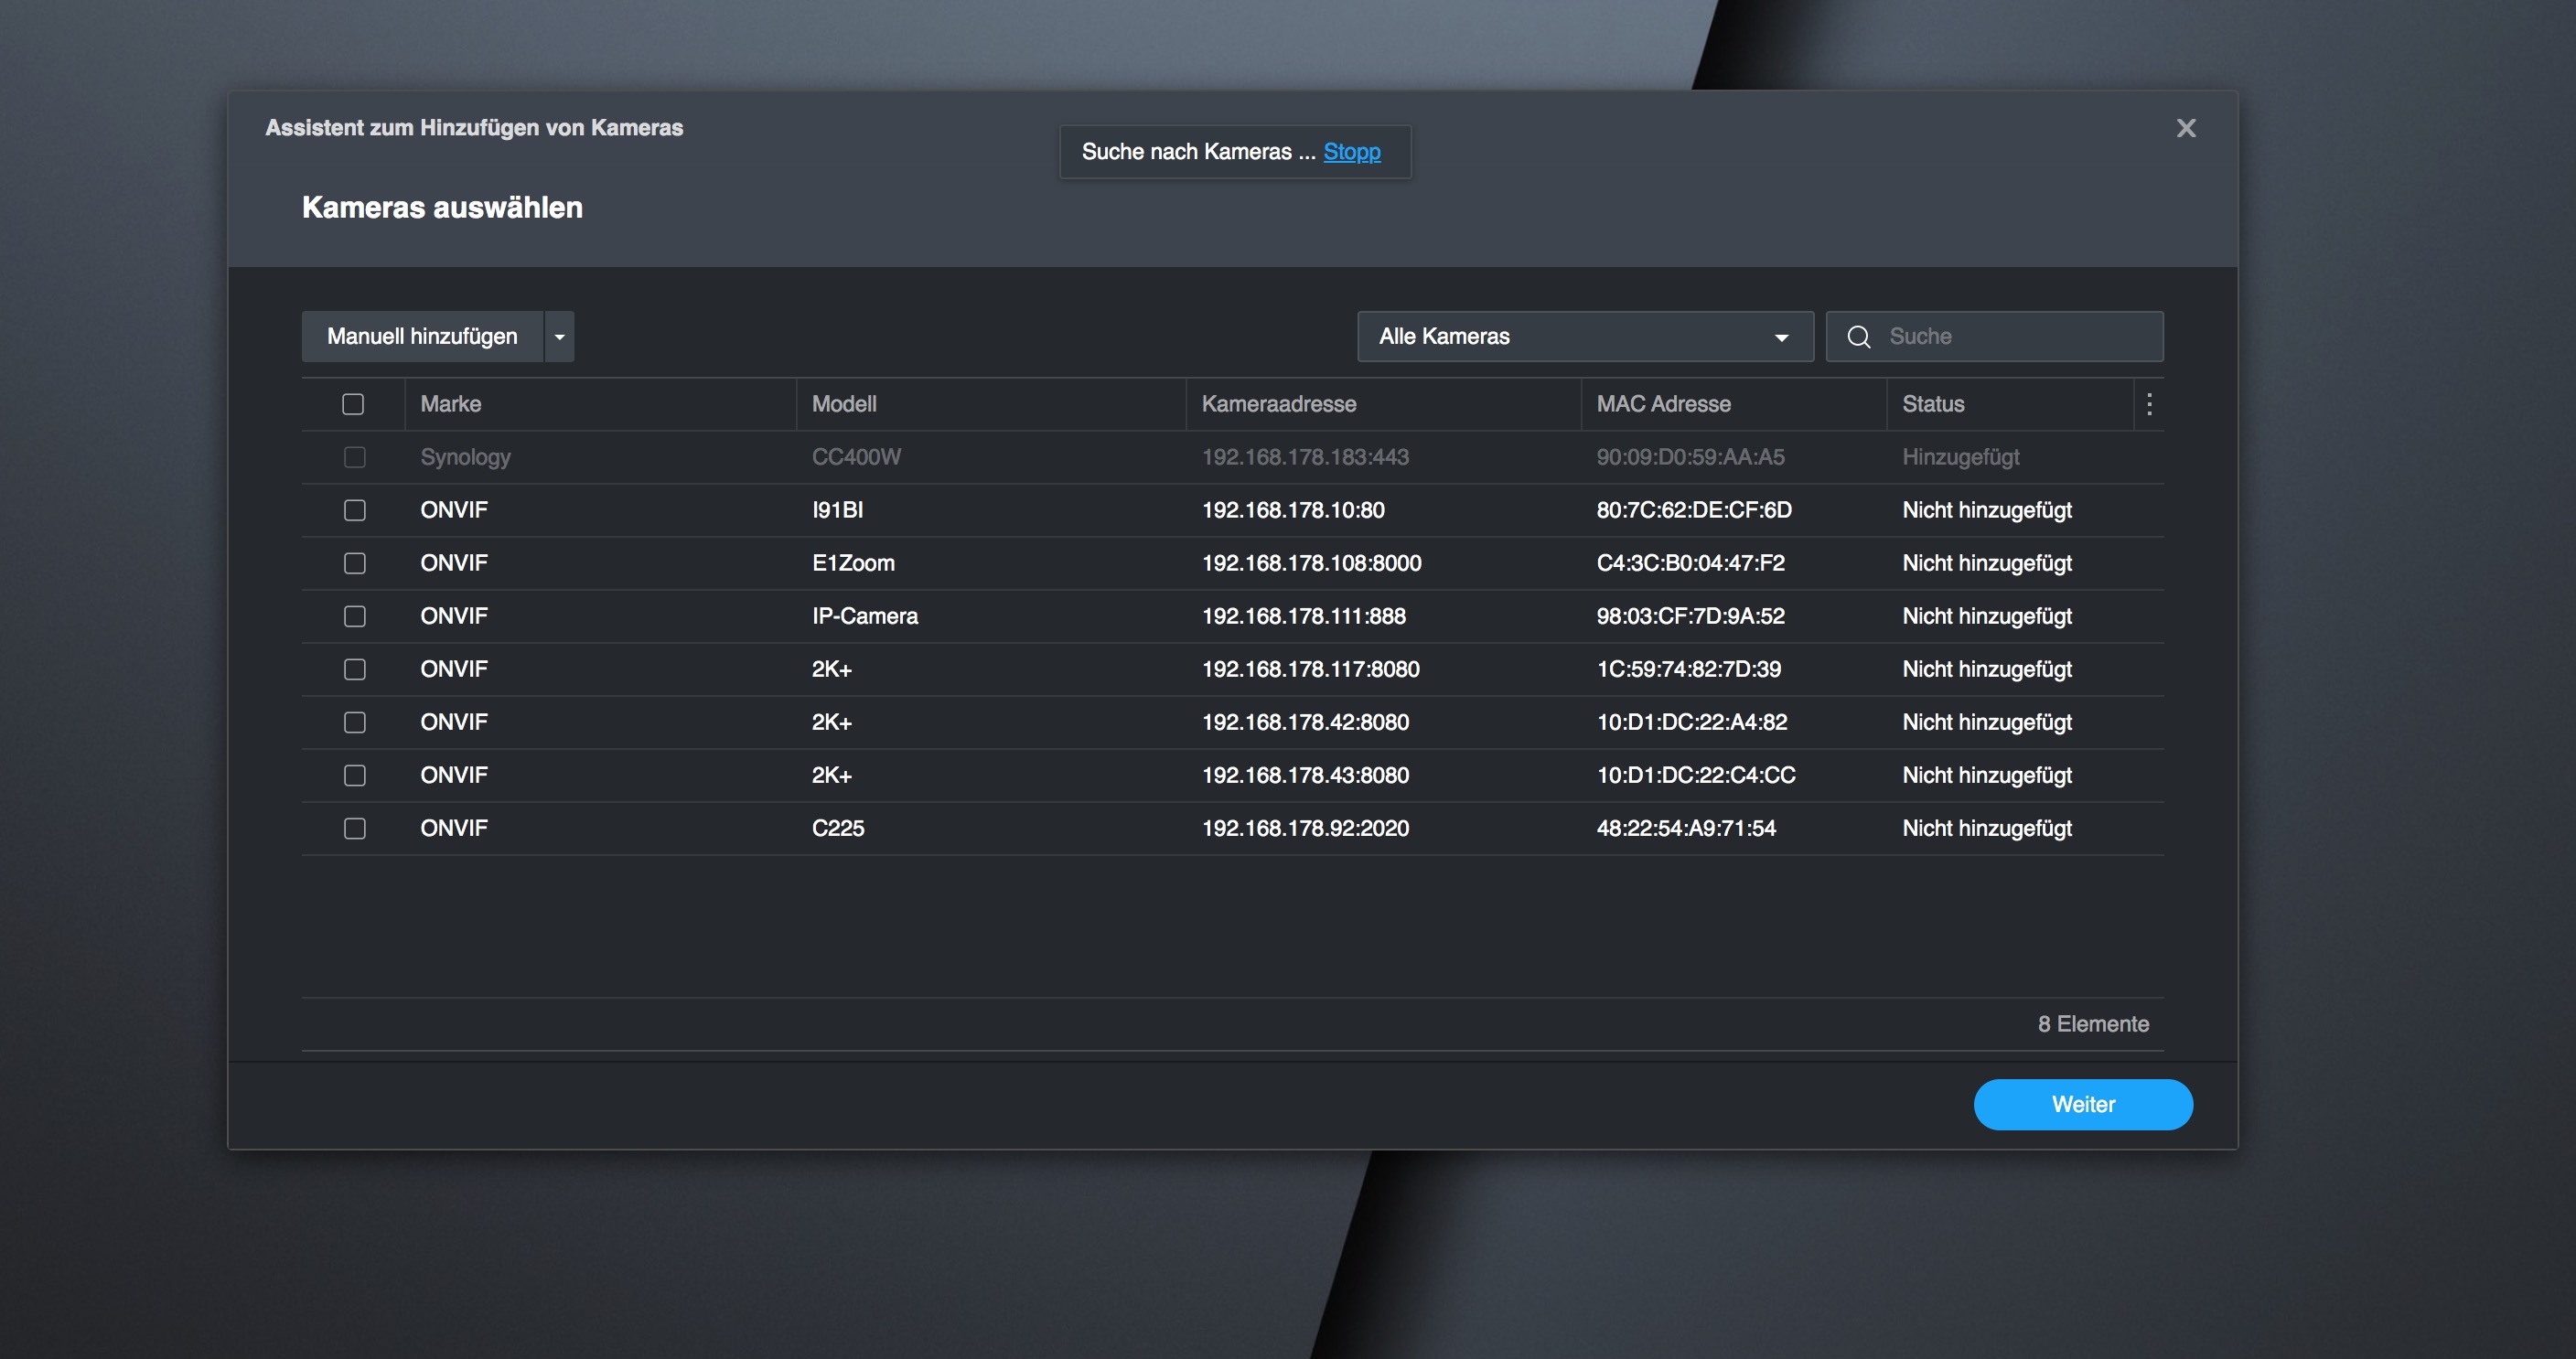Click the search magnifier icon
This screenshot has height=1359, width=2576.
(x=1858, y=337)
